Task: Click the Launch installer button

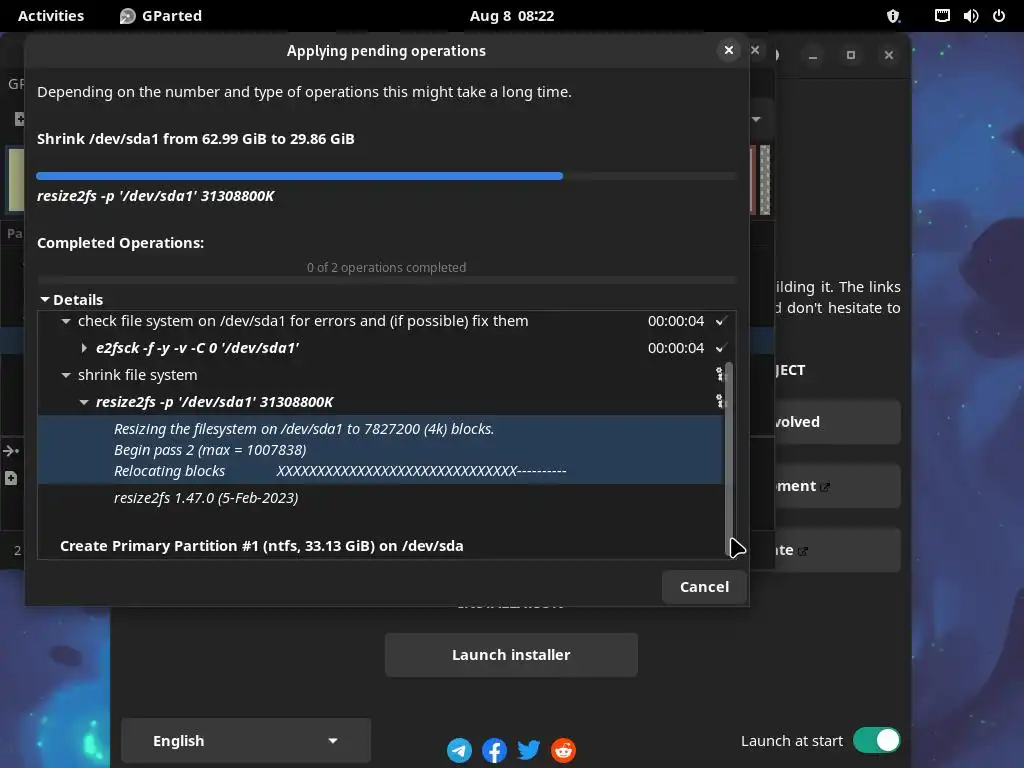Action: (x=511, y=654)
